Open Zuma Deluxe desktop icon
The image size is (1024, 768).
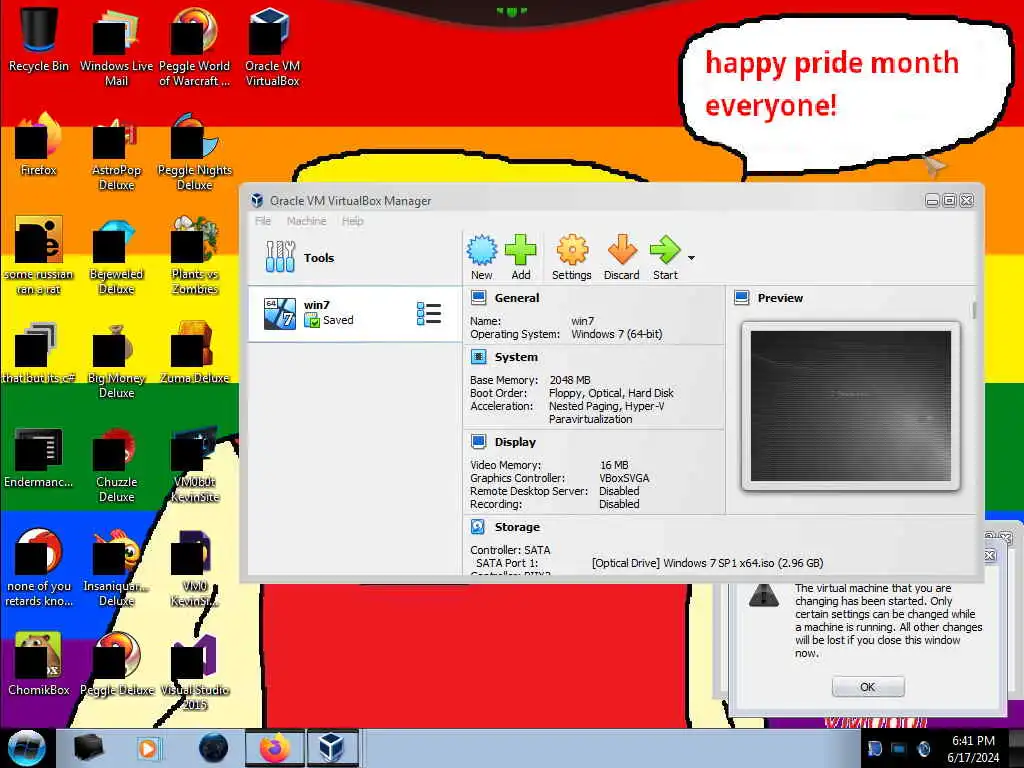194,352
